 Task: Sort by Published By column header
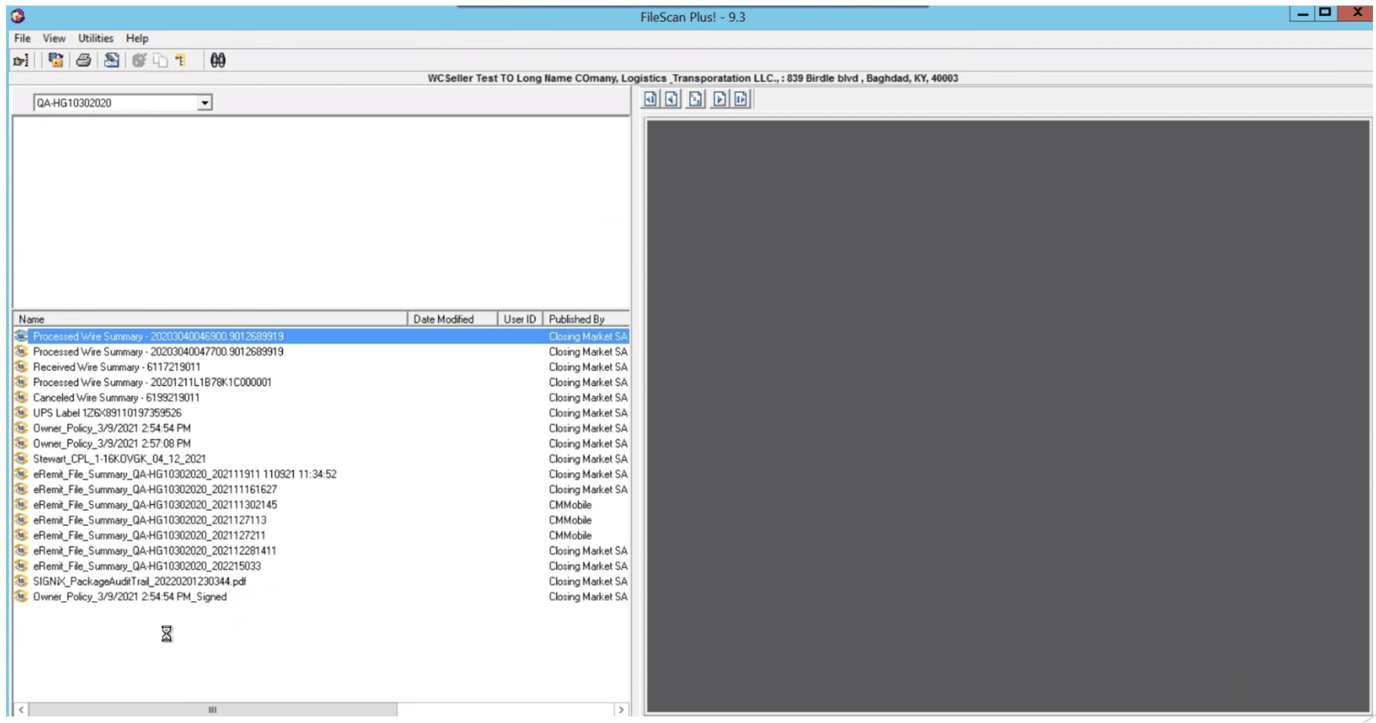(587, 319)
